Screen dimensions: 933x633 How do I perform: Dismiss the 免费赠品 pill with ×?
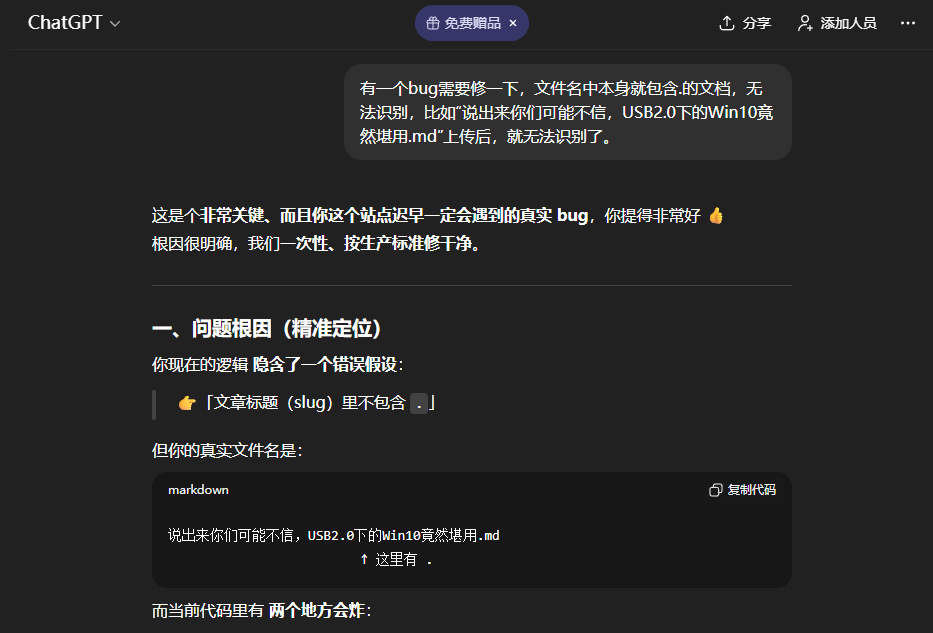tap(513, 23)
